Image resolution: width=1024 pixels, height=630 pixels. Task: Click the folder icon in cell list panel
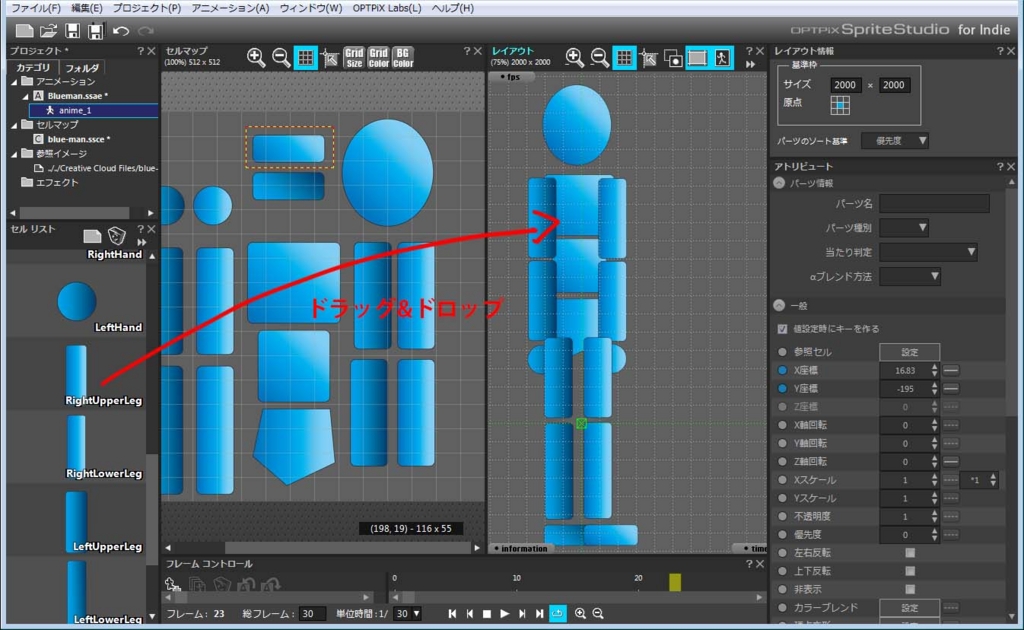pos(92,236)
